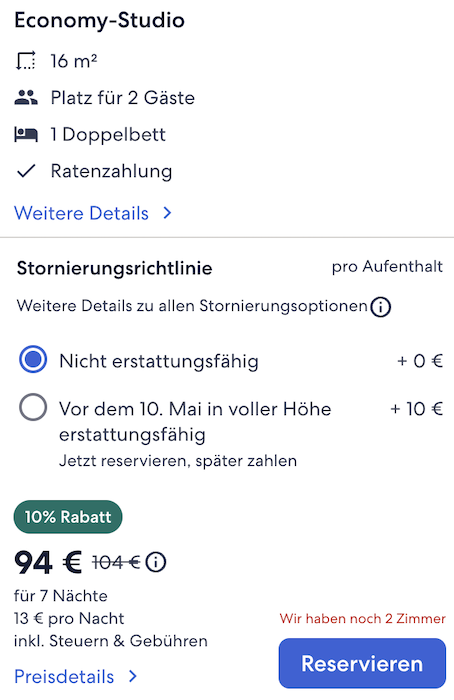
Task: Click Jetzt reservieren, später zahlen text
Action: (x=178, y=461)
